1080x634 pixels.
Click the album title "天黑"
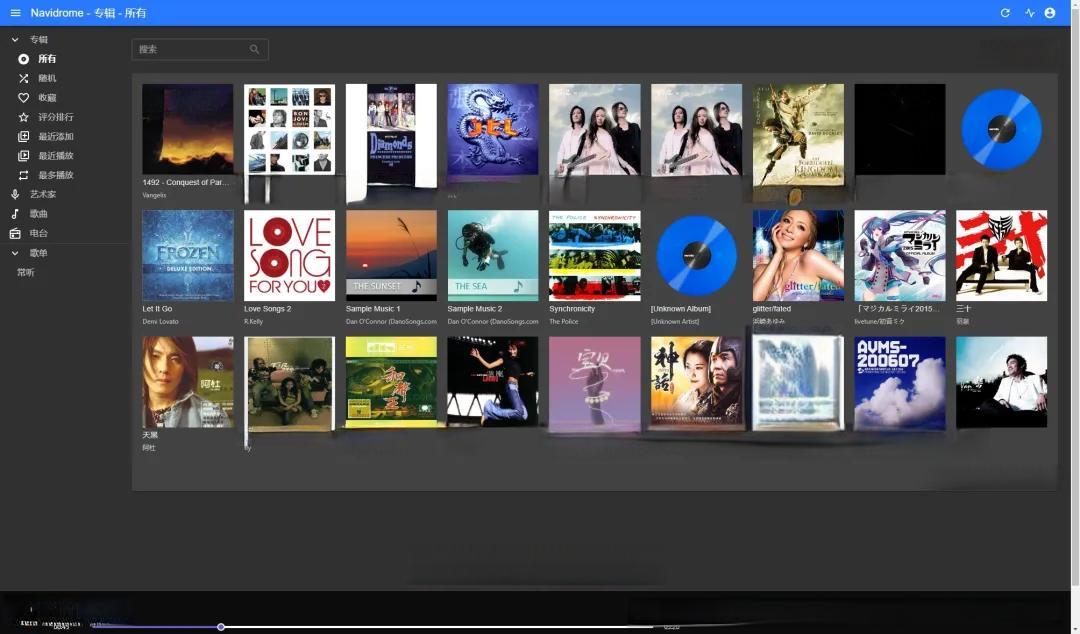[149, 436]
